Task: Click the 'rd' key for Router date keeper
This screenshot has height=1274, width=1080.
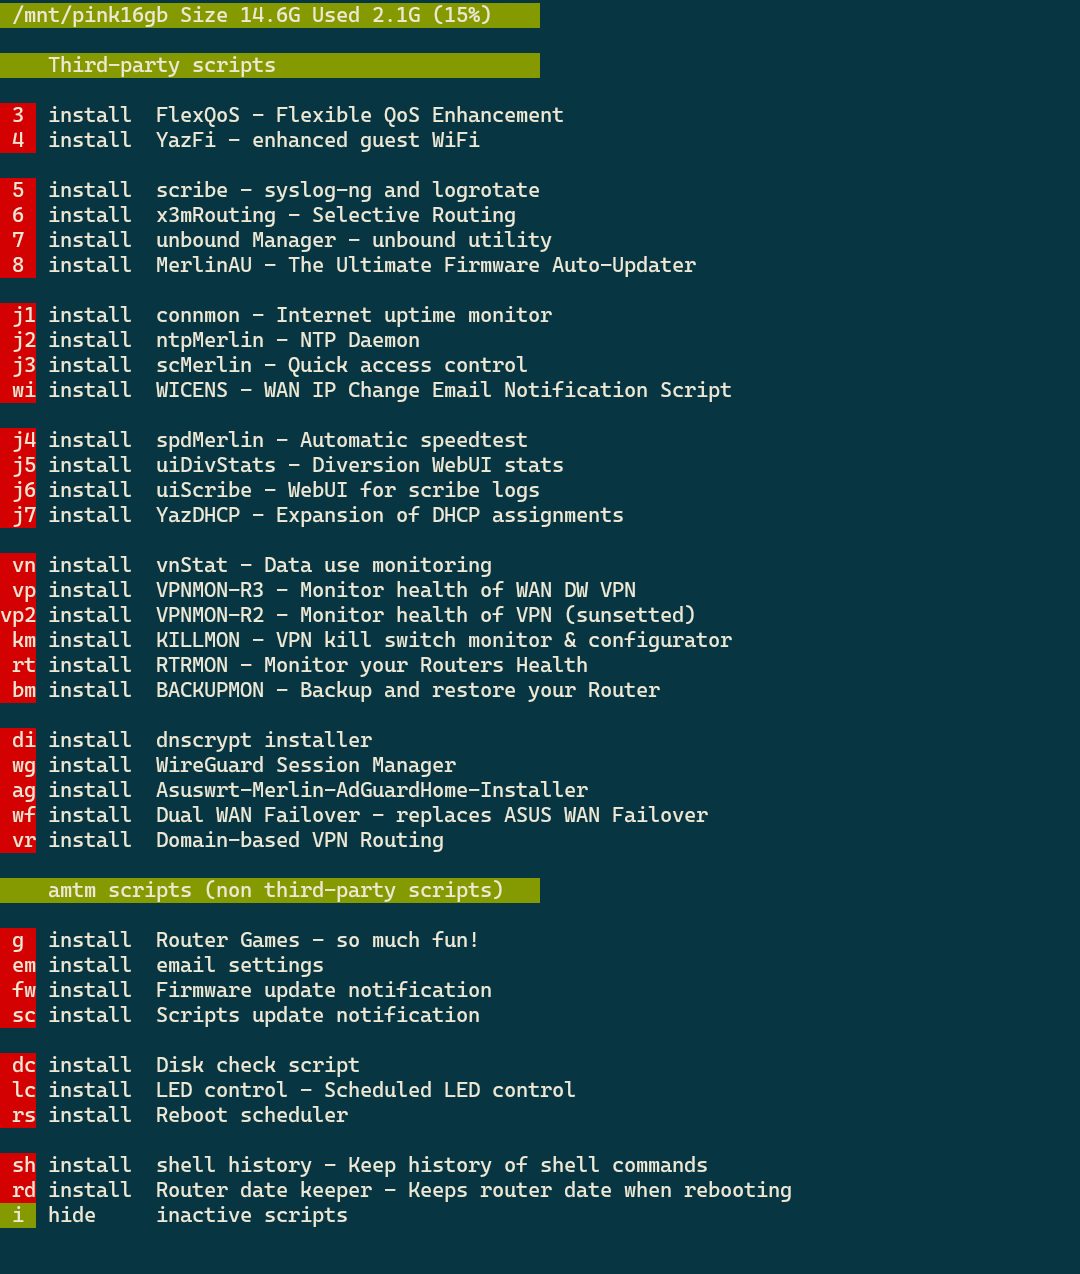Action: coord(22,1190)
